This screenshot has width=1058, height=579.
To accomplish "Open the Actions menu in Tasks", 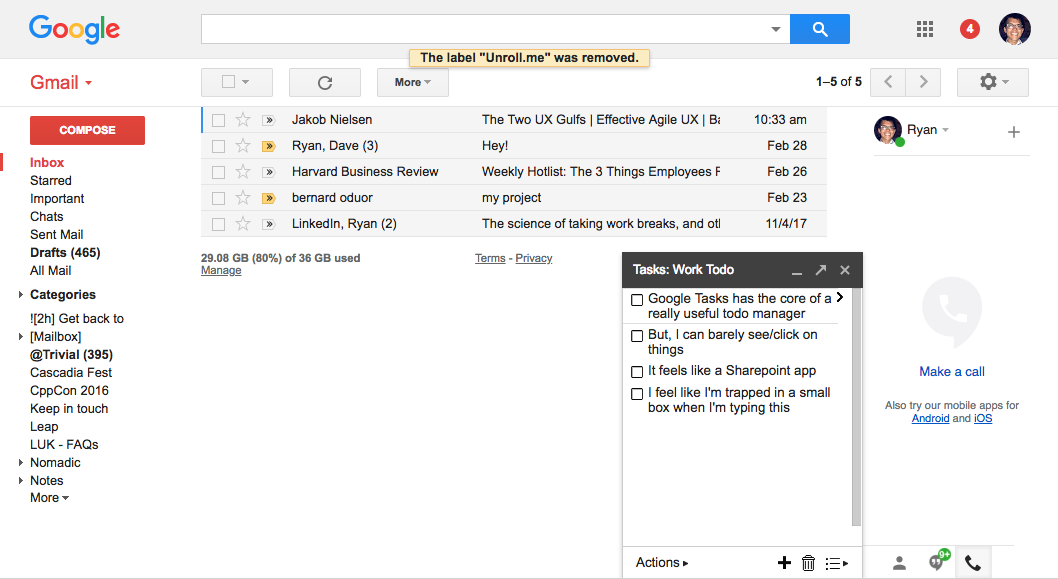I will [661, 563].
